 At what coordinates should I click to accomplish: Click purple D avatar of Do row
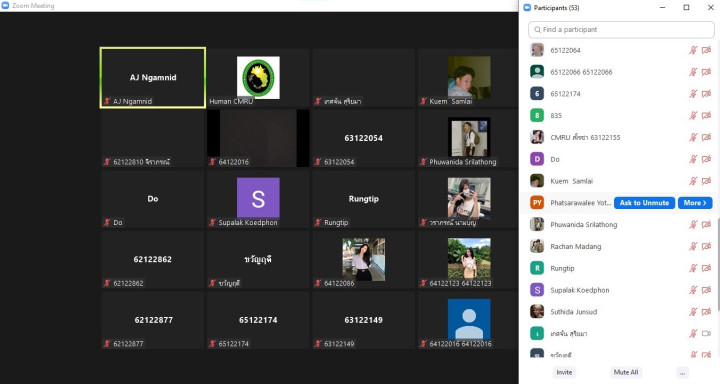click(537, 159)
